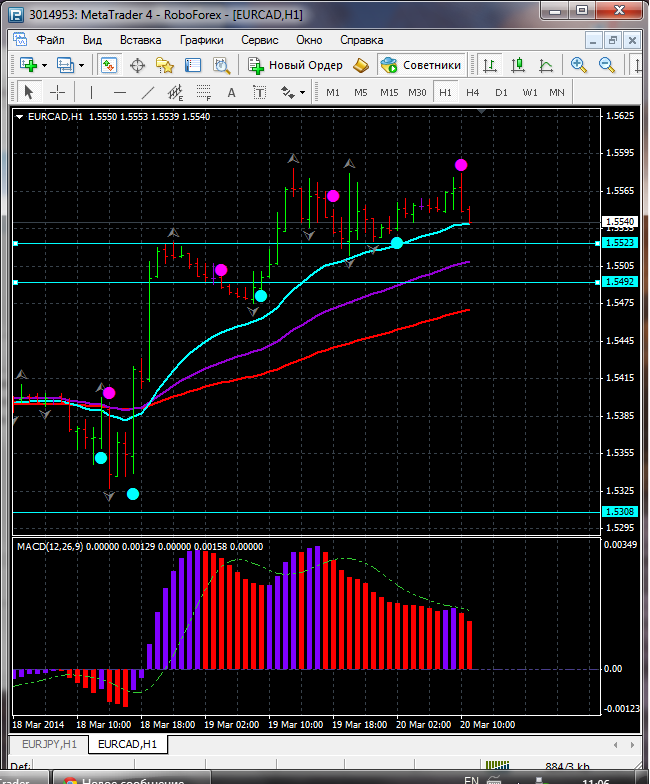Draw a trendline with the diagonal line tool
Viewport: 650px width, 784px height.
[148, 92]
